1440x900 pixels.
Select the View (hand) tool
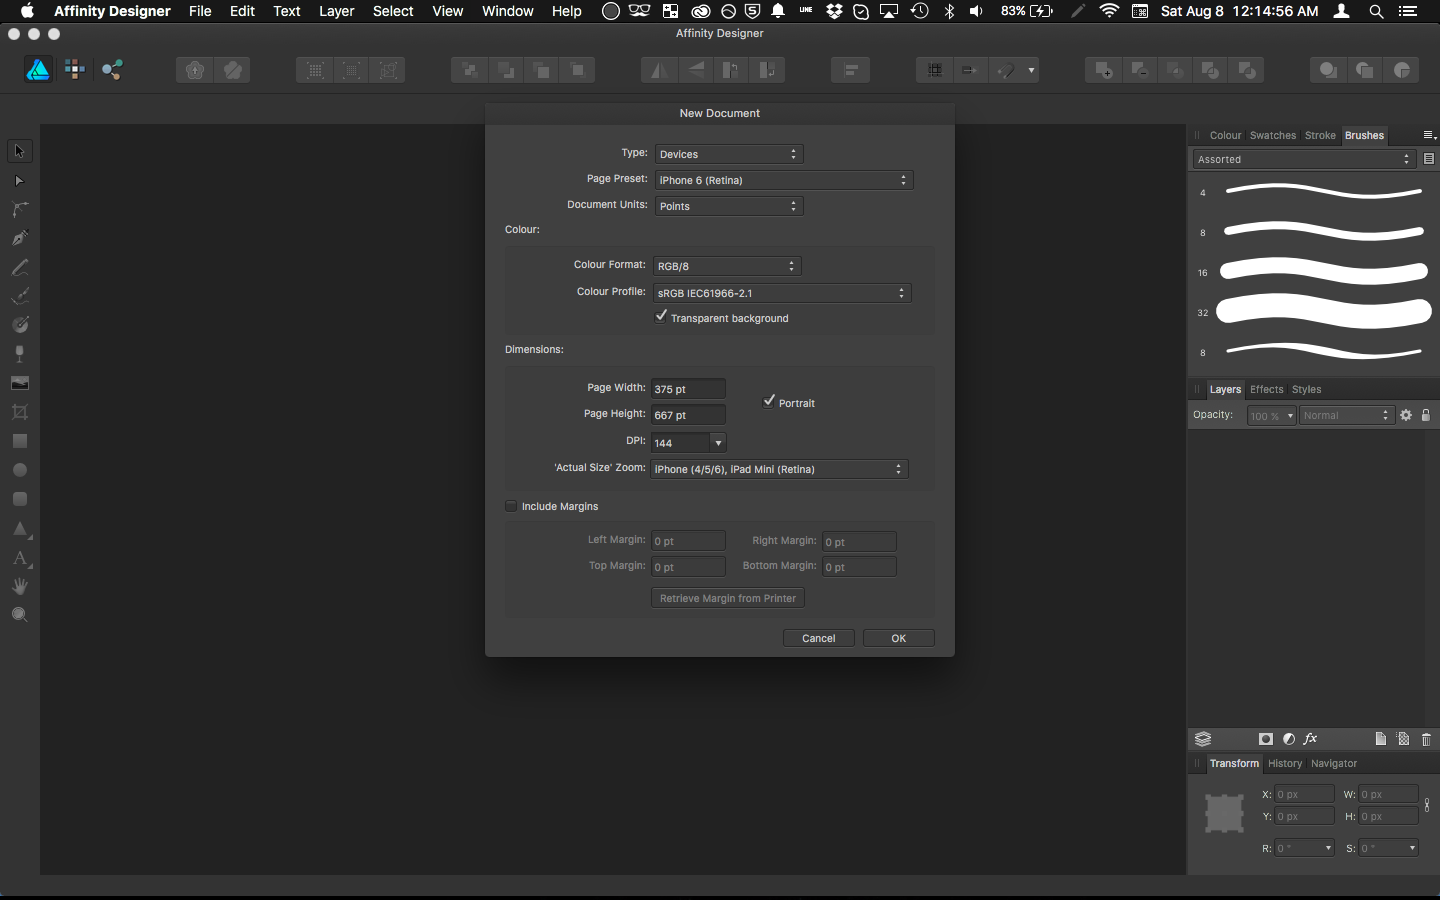19,587
